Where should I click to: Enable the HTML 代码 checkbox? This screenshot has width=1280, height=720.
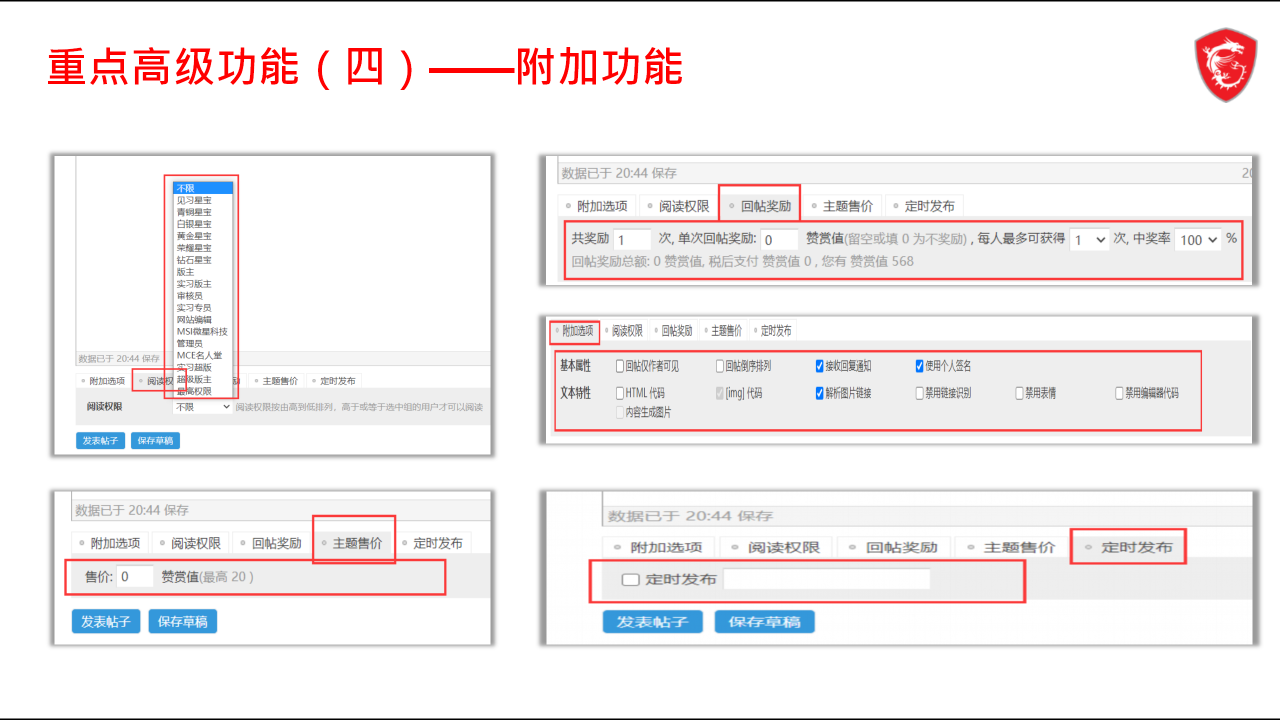(x=620, y=393)
